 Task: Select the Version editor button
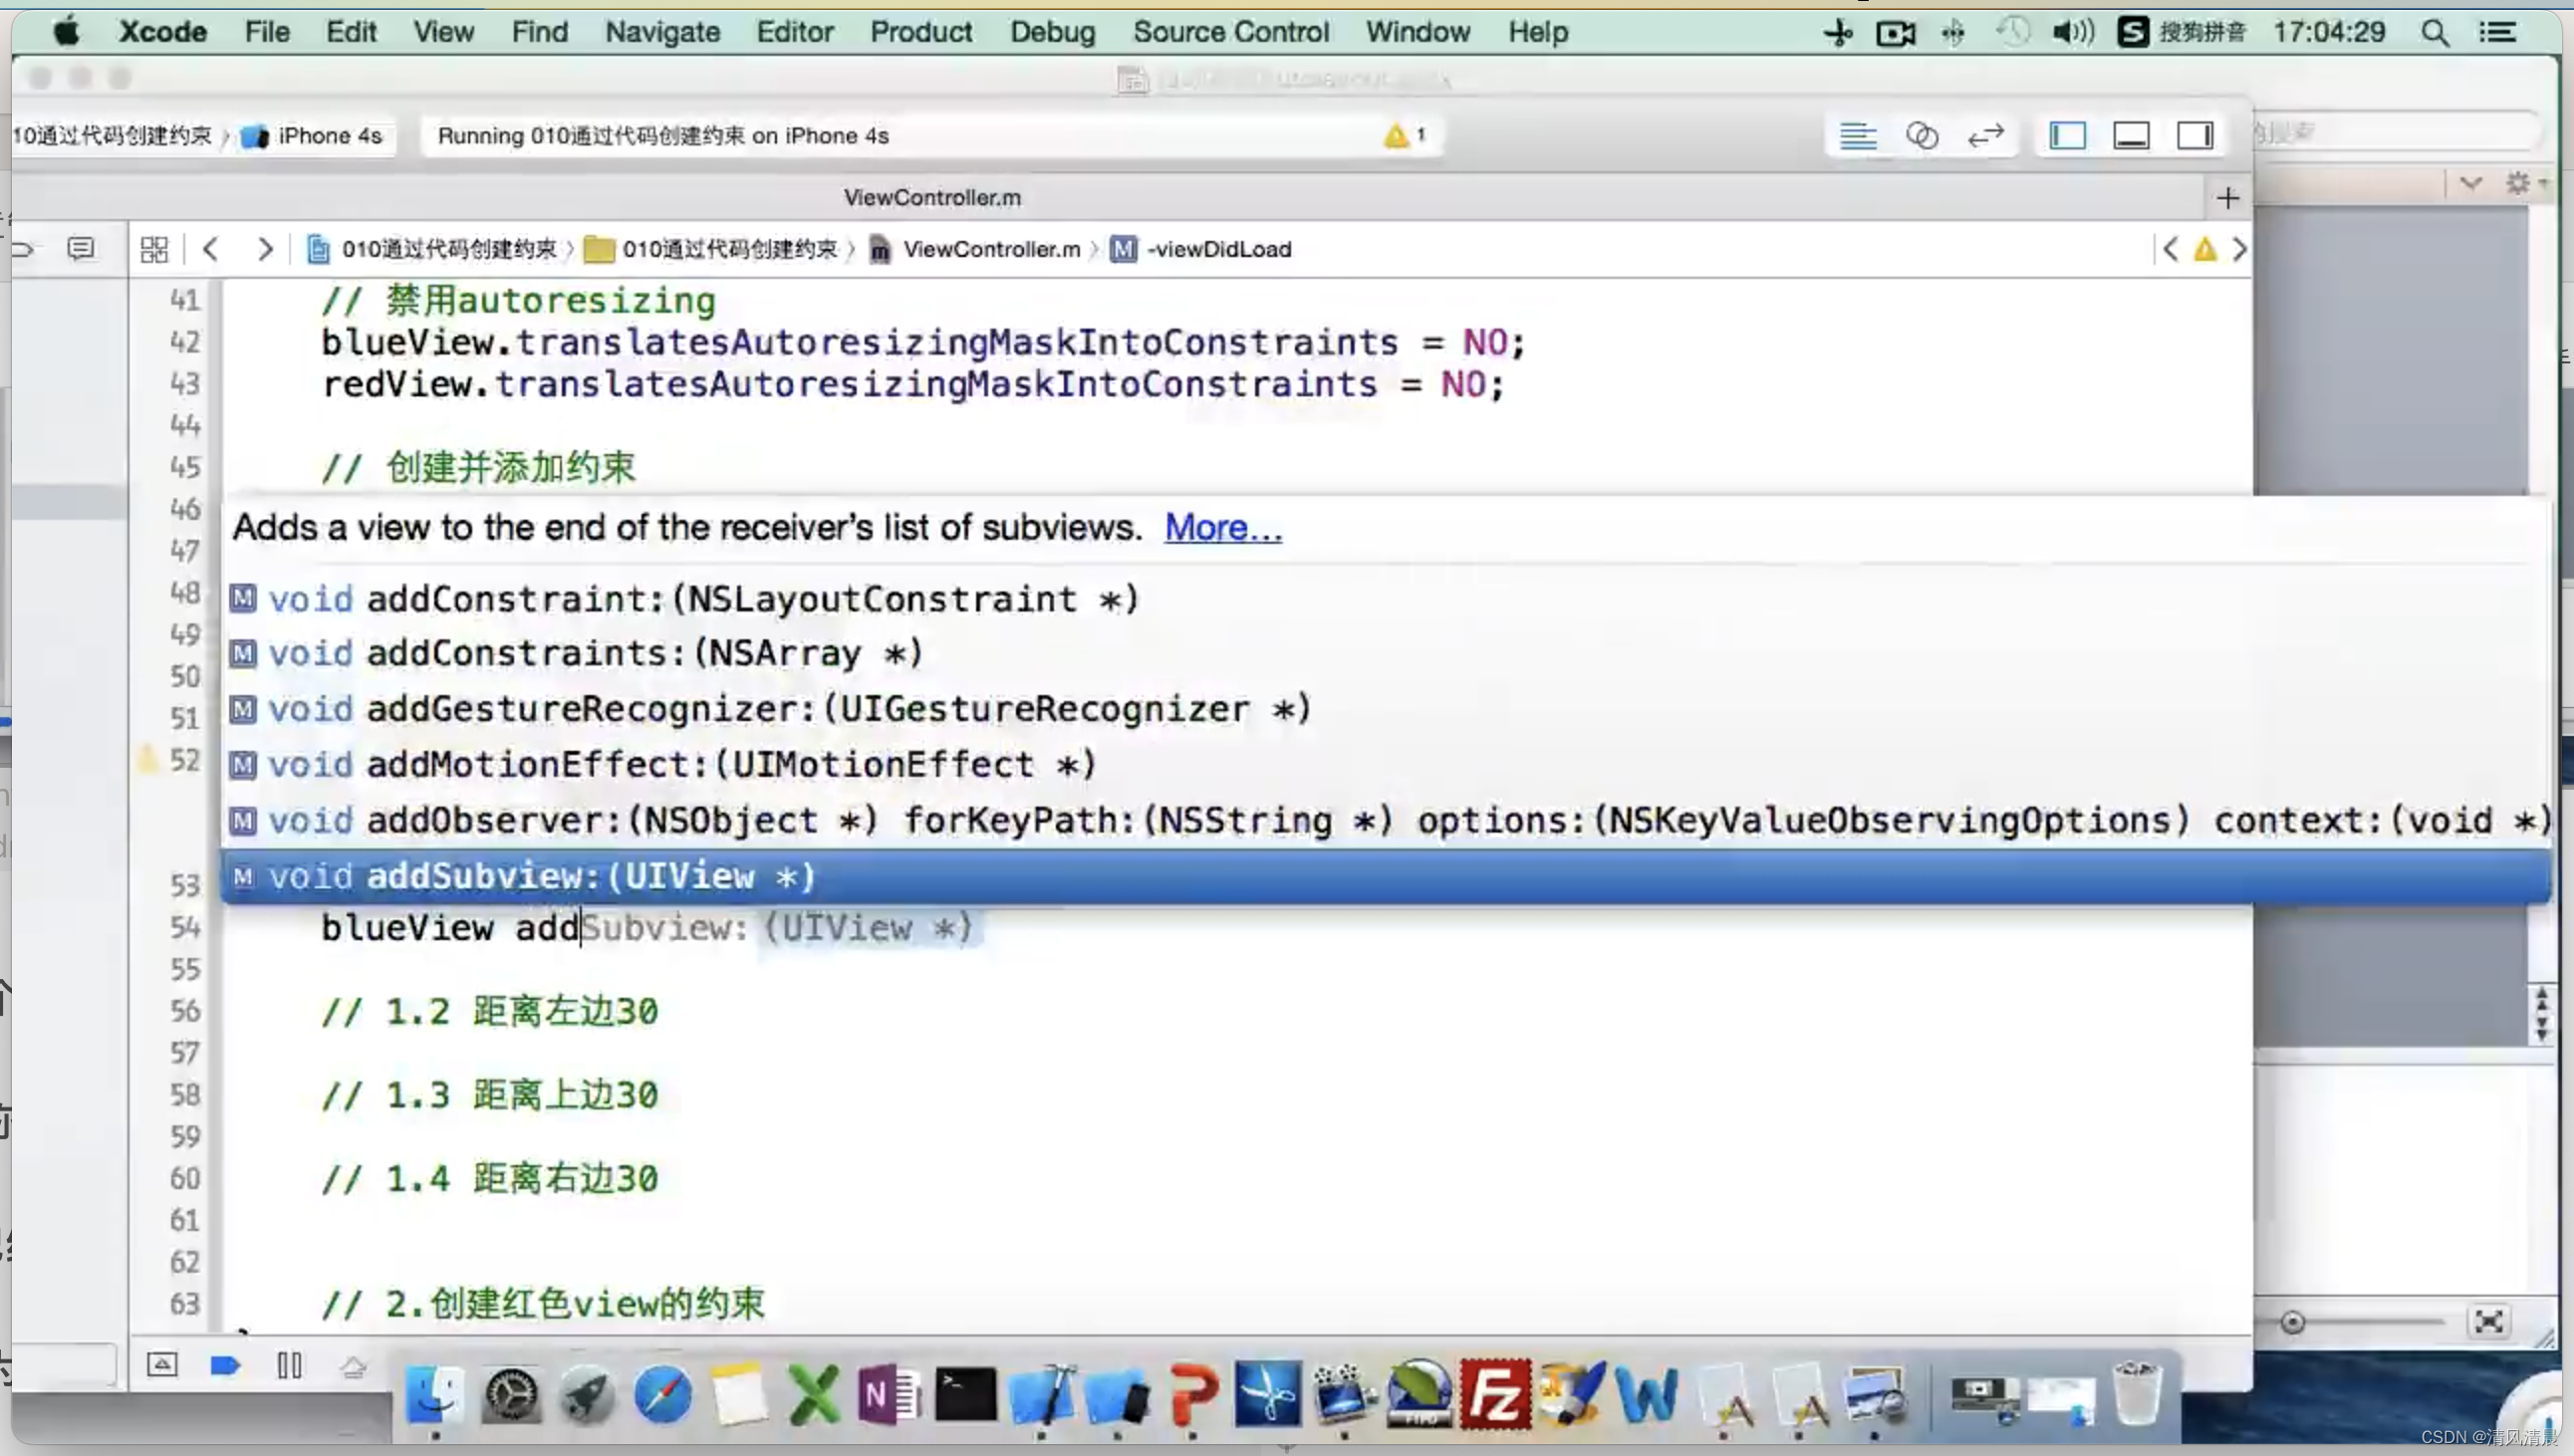pyautogui.click(x=1985, y=135)
